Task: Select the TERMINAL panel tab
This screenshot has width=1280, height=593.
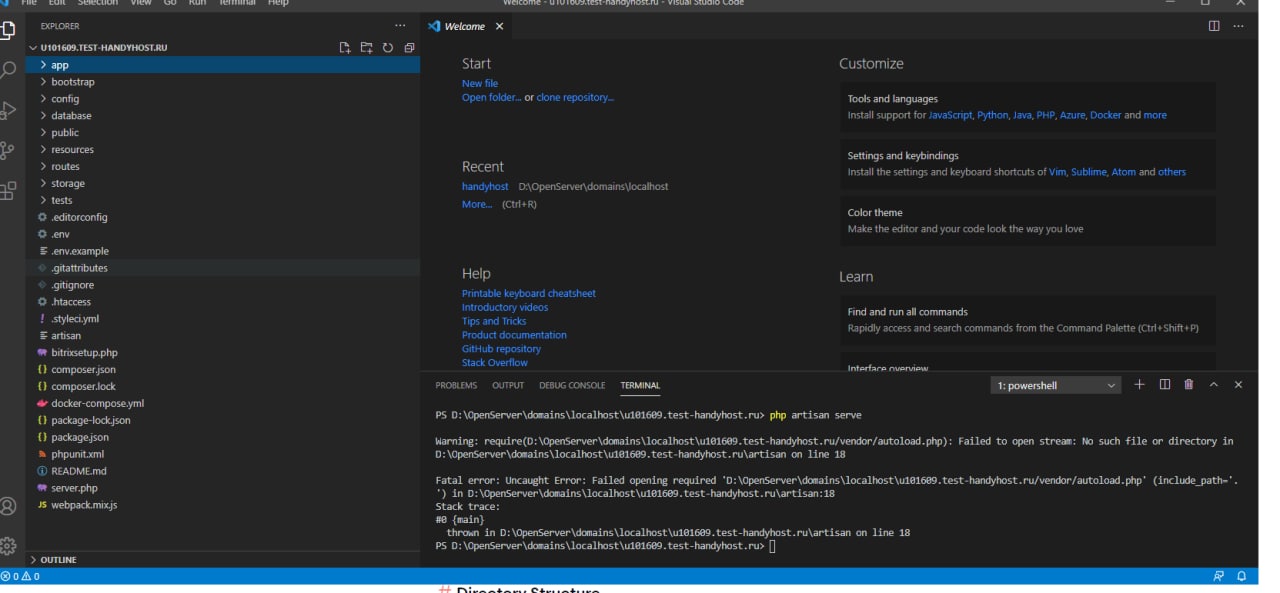Action: point(640,386)
